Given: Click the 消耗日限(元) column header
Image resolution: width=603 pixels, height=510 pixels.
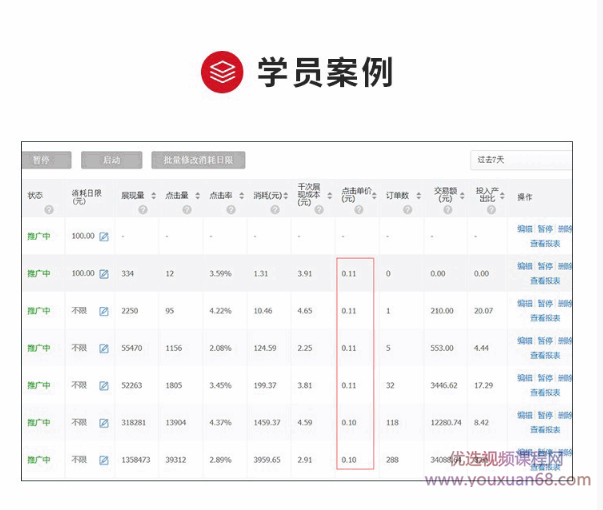Looking at the screenshot, I should click(x=87, y=197).
